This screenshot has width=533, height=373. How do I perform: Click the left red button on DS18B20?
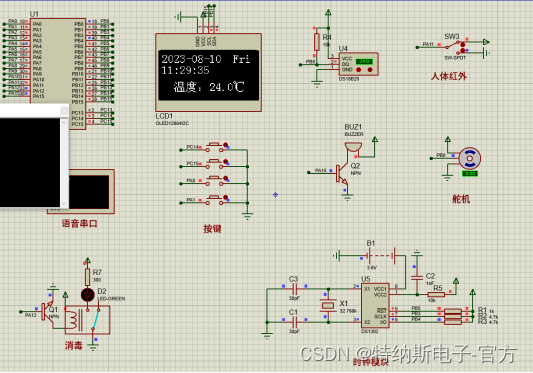tap(358, 70)
